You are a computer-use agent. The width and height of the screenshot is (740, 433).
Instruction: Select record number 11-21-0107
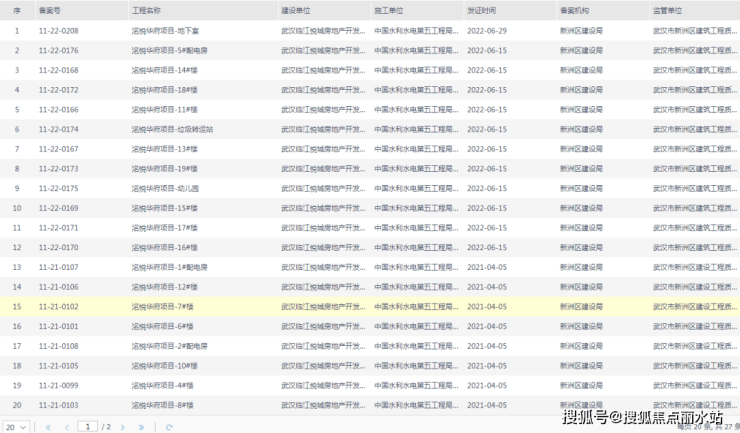click(59, 267)
